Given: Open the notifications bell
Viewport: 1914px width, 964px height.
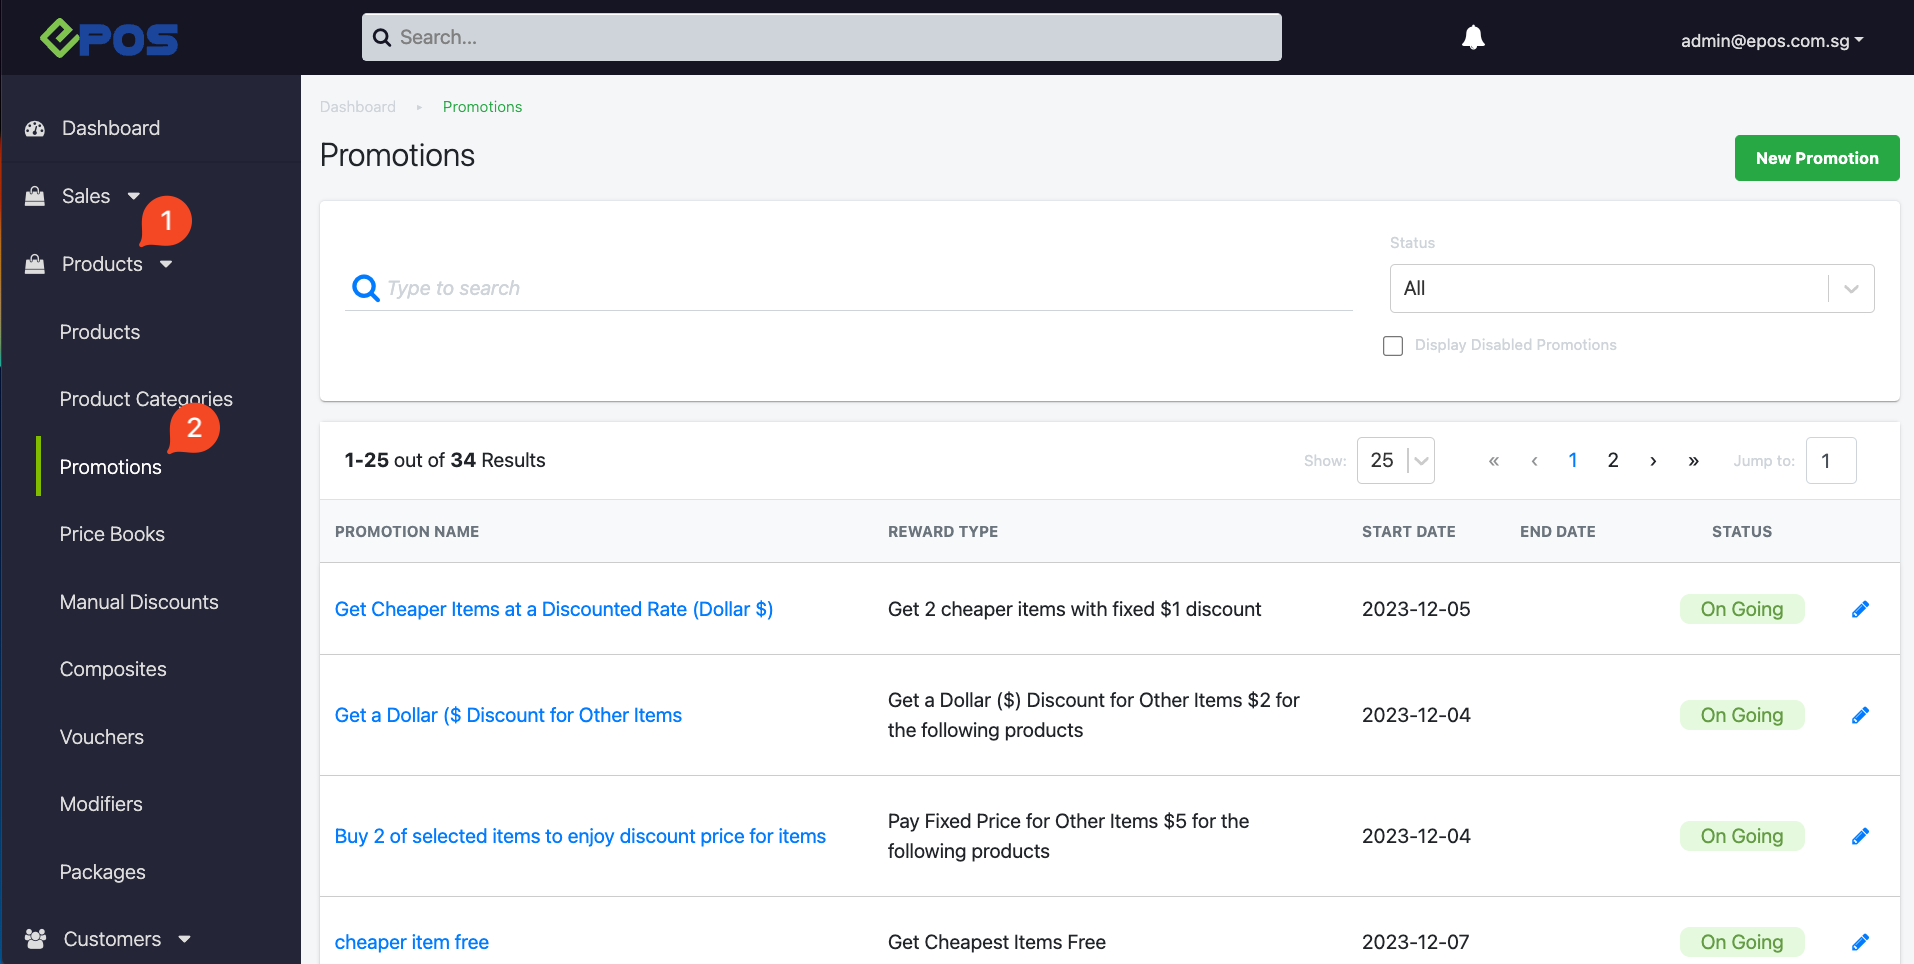Looking at the screenshot, I should 1473,38.
